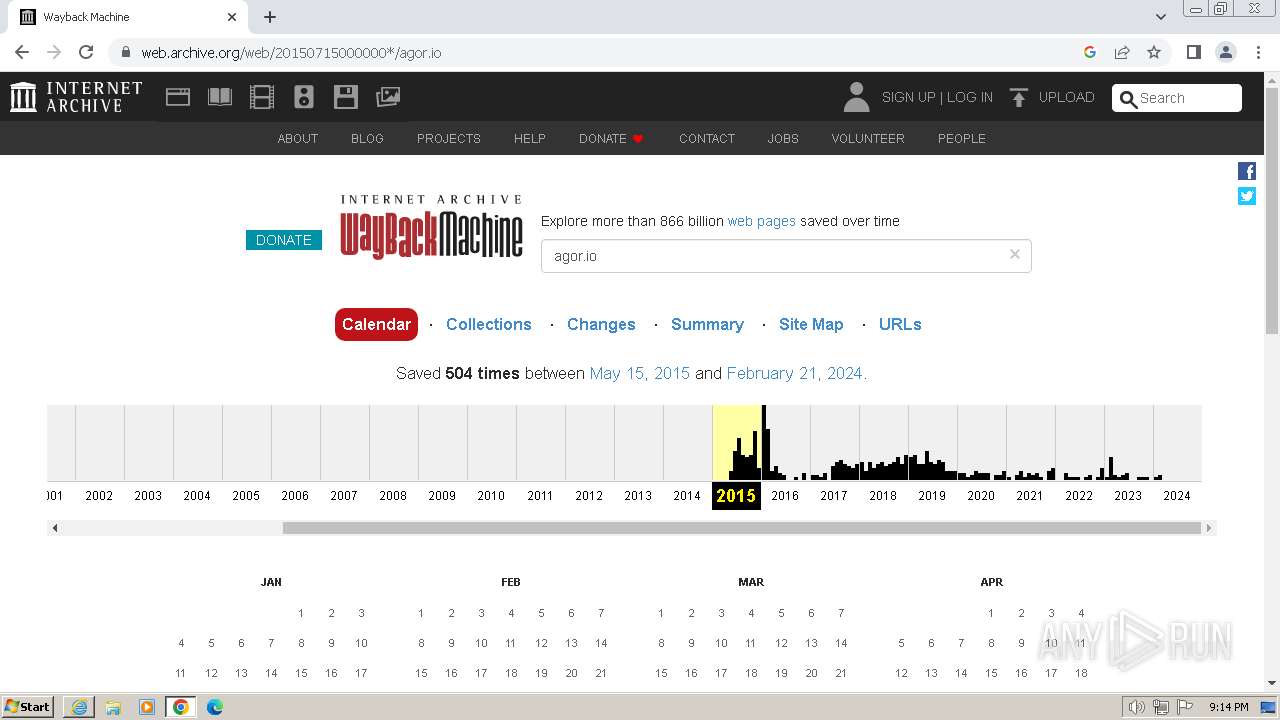1280x720 pixels.
Task: Switch to the Summary tab
Action: pyautogui.click(x=707, y=324)
